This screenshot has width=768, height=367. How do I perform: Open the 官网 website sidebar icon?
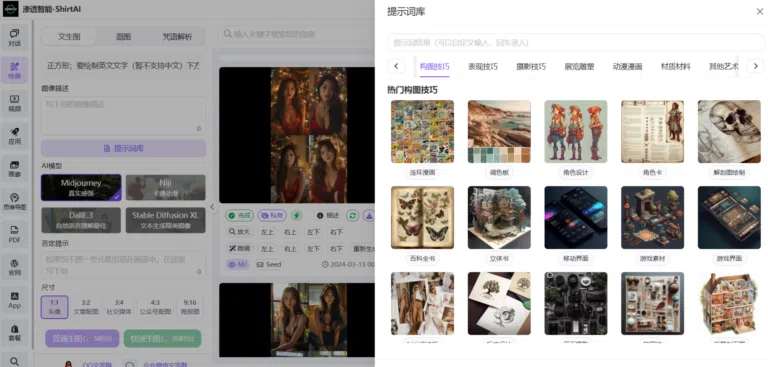click(x=15, y=267)
